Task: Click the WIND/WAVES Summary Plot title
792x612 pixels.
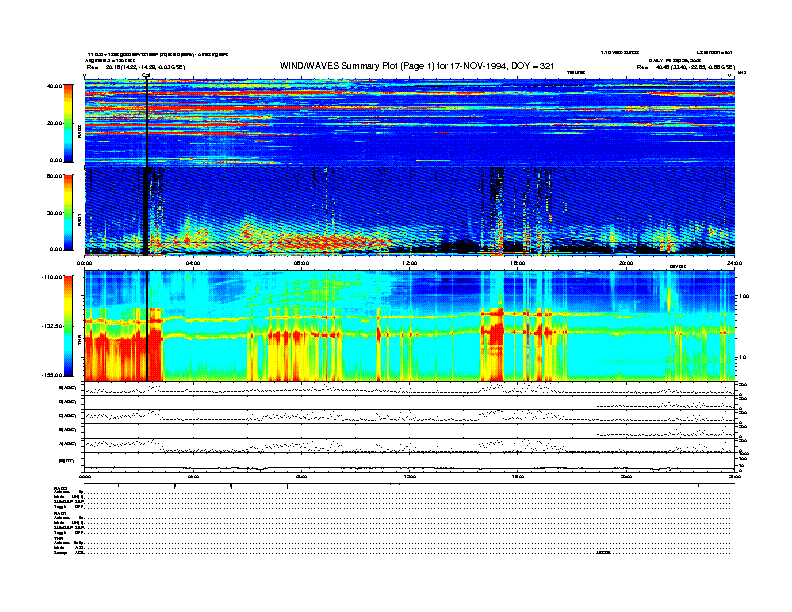Action: click(x=417, y=66)
